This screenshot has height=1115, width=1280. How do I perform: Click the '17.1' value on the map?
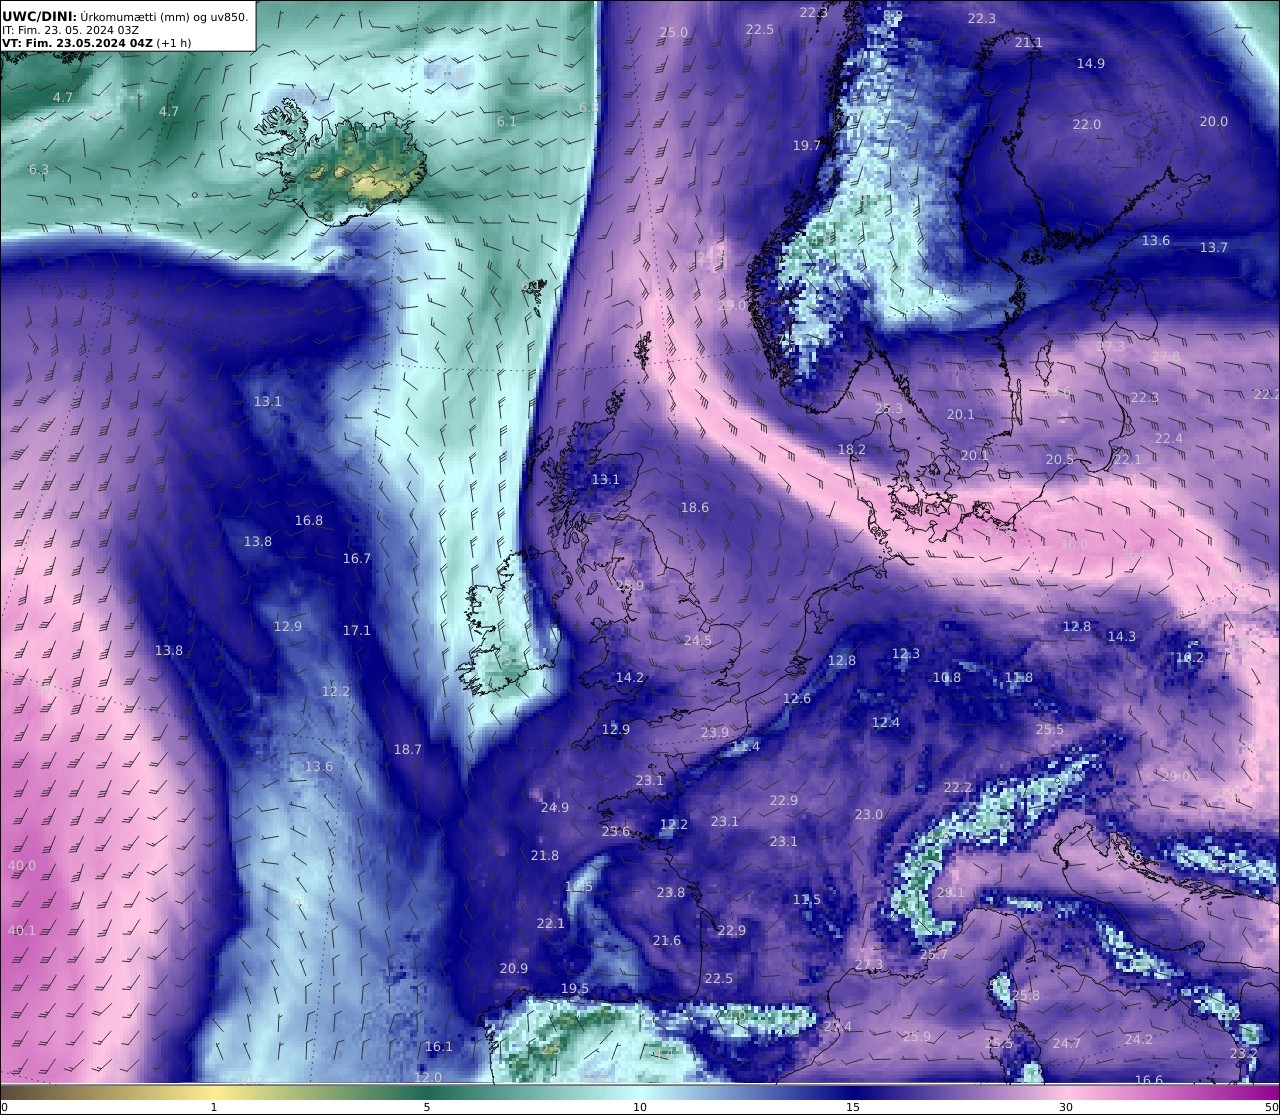356,631
